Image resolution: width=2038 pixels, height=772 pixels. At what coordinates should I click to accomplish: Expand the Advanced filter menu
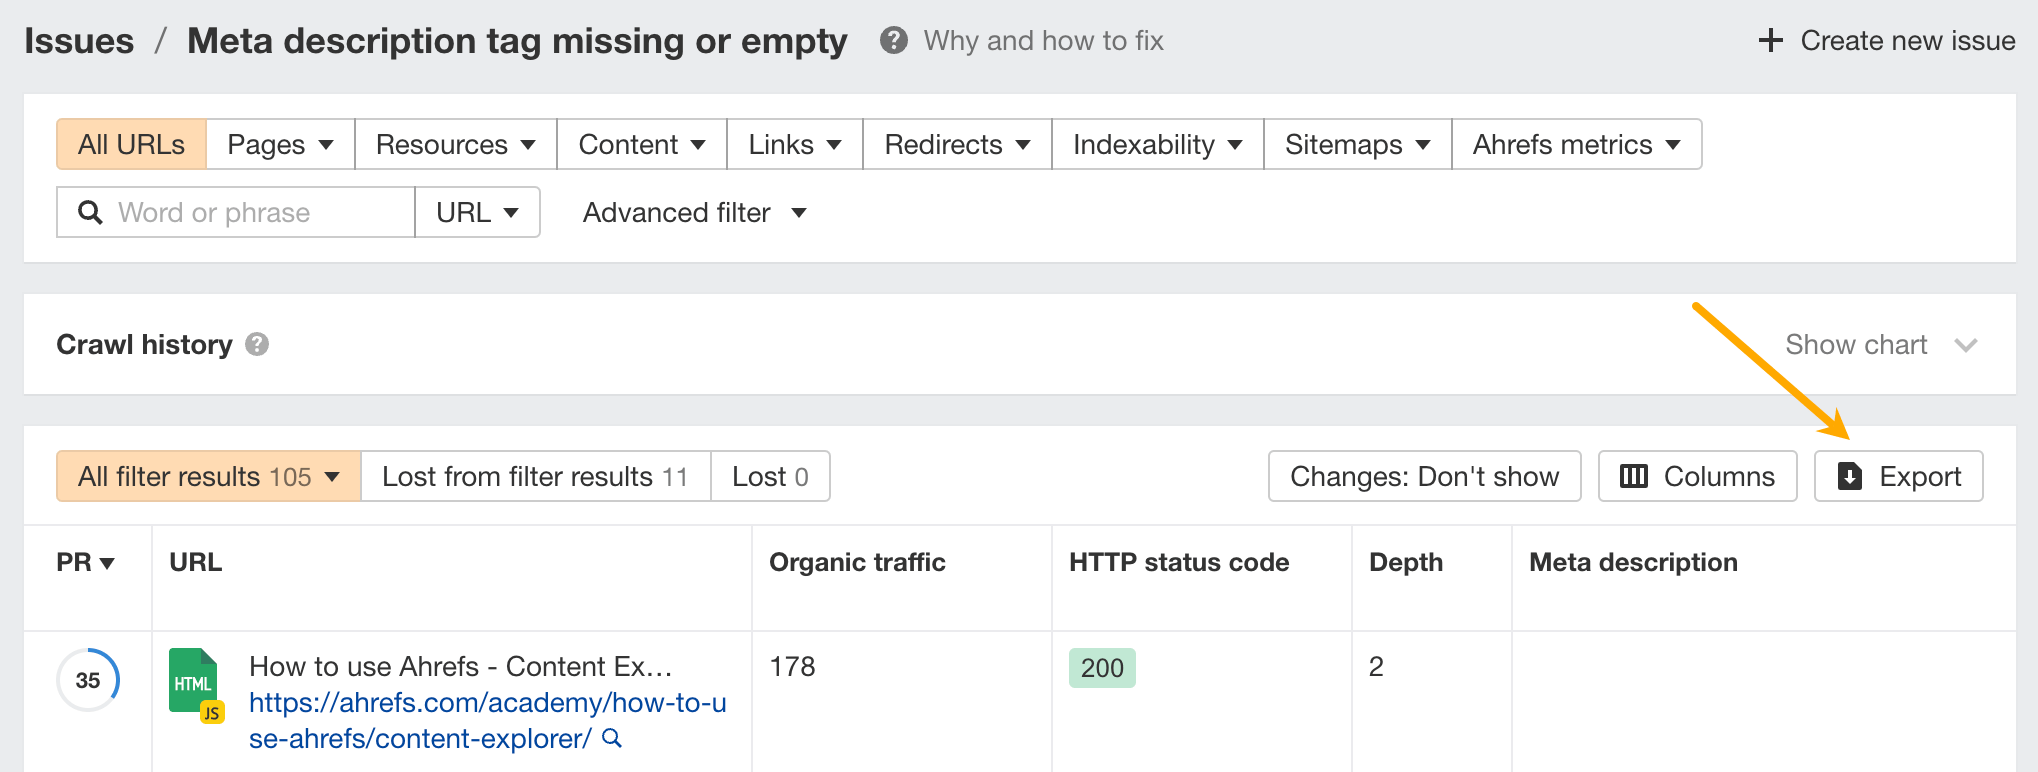point(695,213)
